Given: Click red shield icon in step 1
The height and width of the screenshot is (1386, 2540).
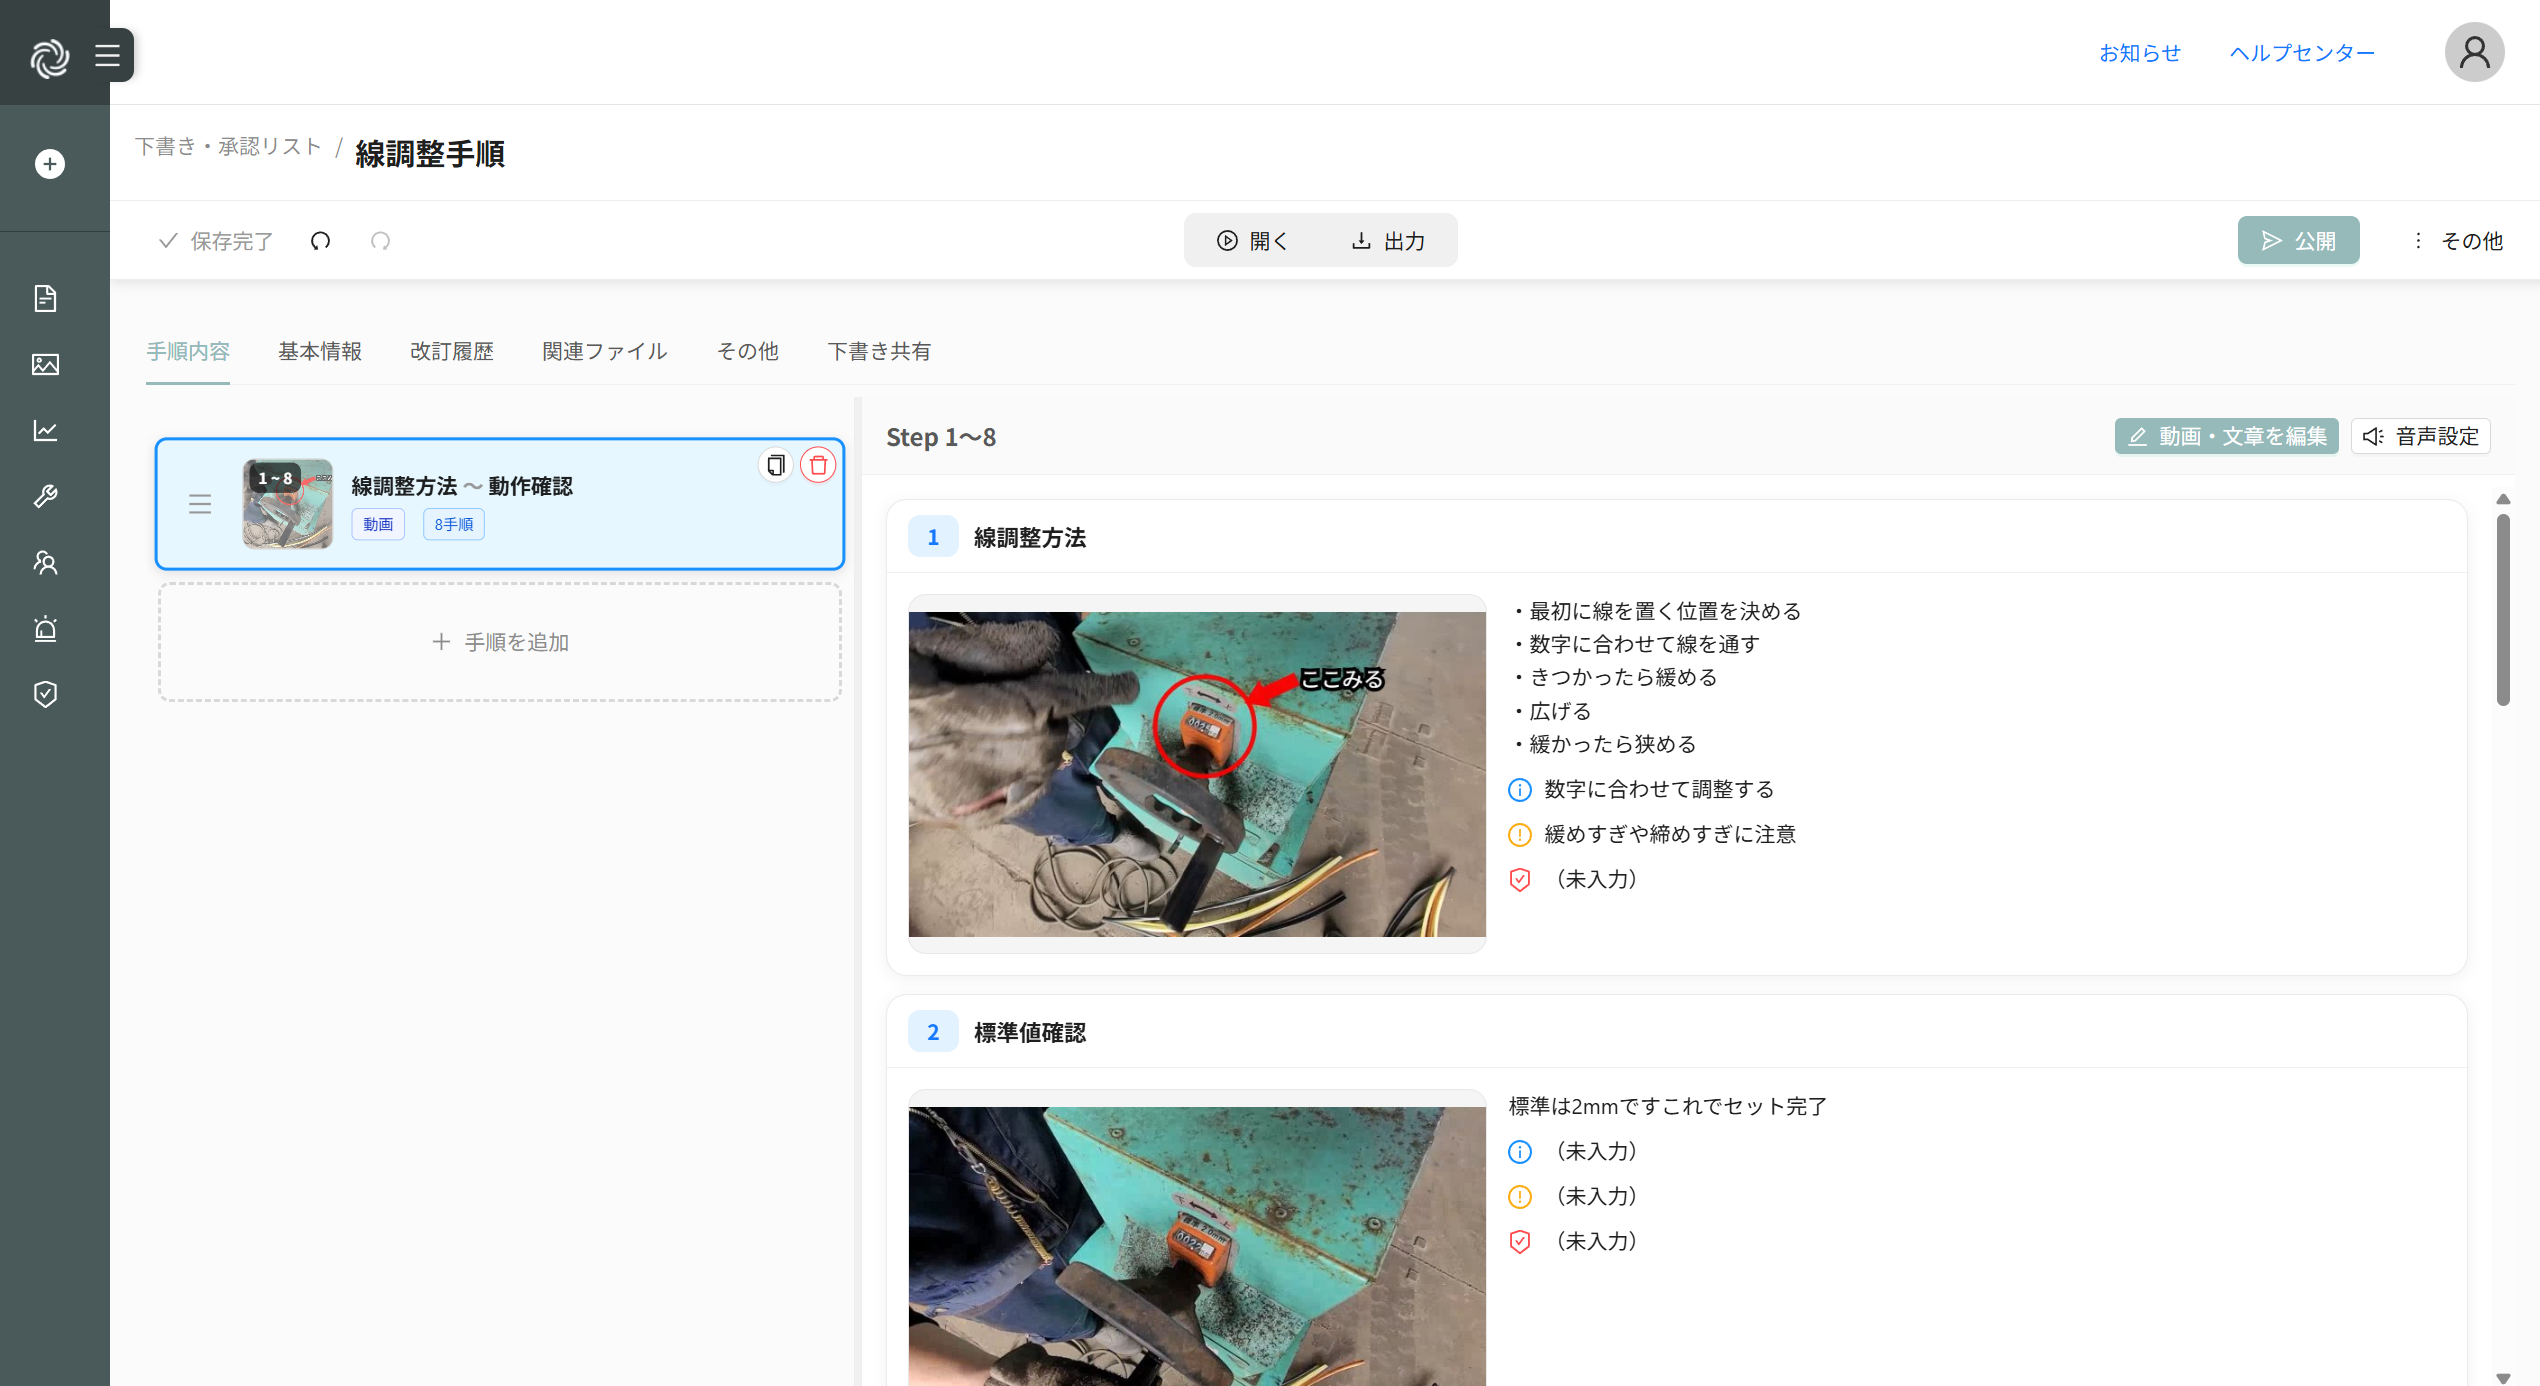Looking at the screenshot, I should tap(1519, 880).
